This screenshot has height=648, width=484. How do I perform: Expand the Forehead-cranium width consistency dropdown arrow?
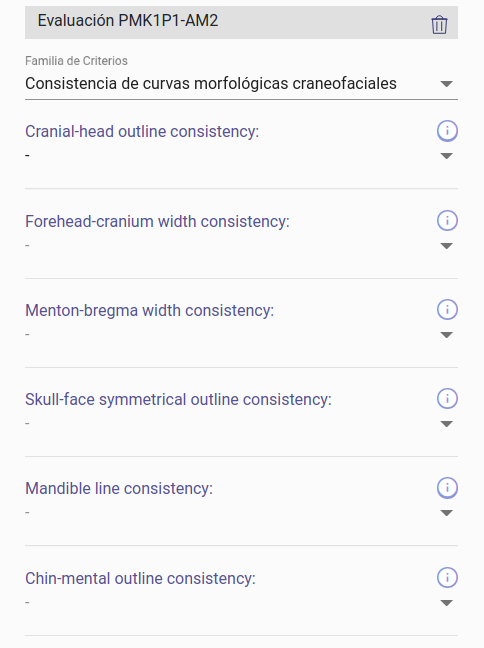[x=446, y=246]
